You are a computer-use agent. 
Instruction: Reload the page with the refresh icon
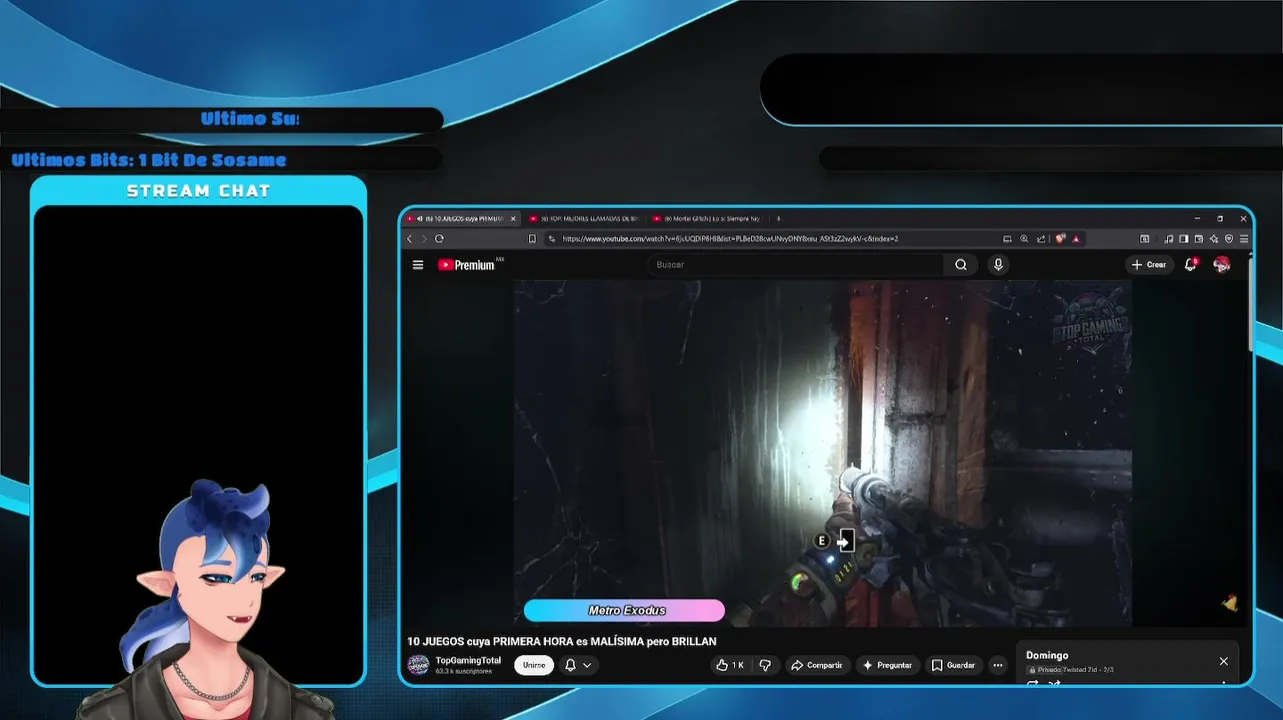tap(439, 239)
